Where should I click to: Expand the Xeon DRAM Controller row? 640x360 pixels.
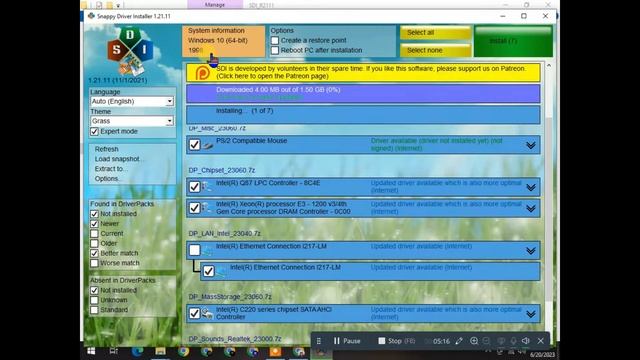531,209
